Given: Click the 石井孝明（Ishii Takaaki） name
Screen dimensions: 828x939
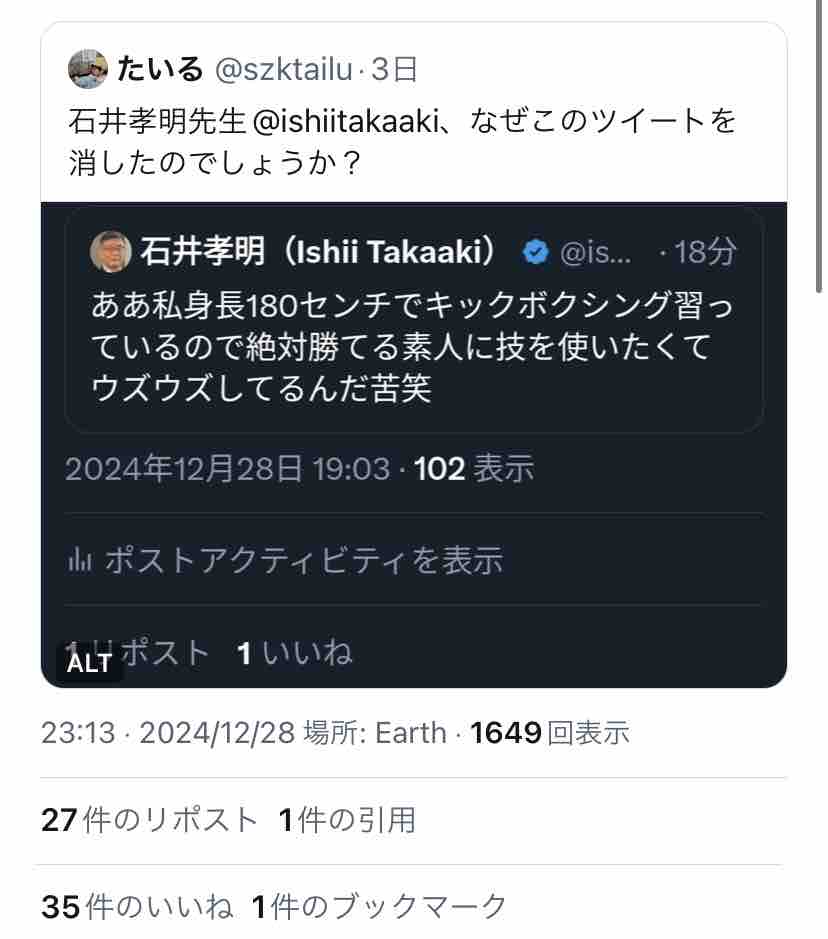Looking at the screenshot, I should (x=320, y=252).
